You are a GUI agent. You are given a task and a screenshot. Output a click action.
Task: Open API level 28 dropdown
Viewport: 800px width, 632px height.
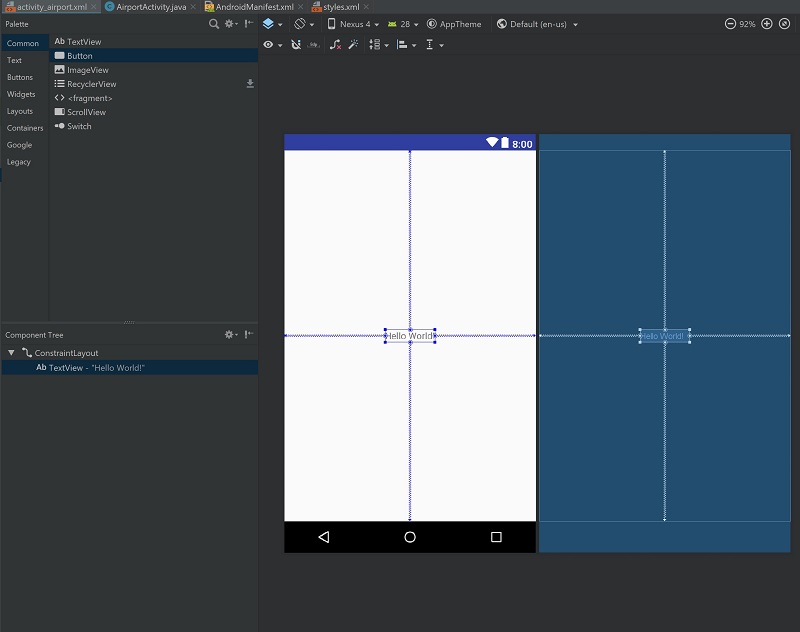(x=403, y=24)
